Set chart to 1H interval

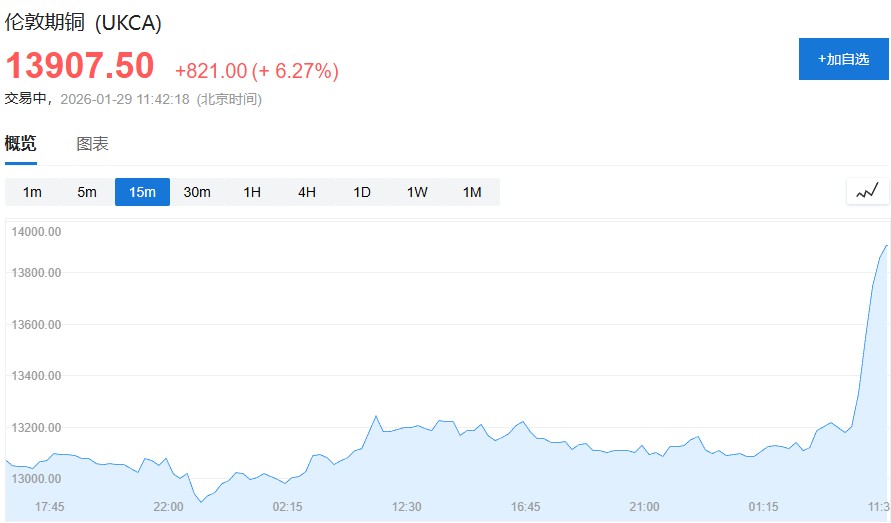click(x=252, y=192)
